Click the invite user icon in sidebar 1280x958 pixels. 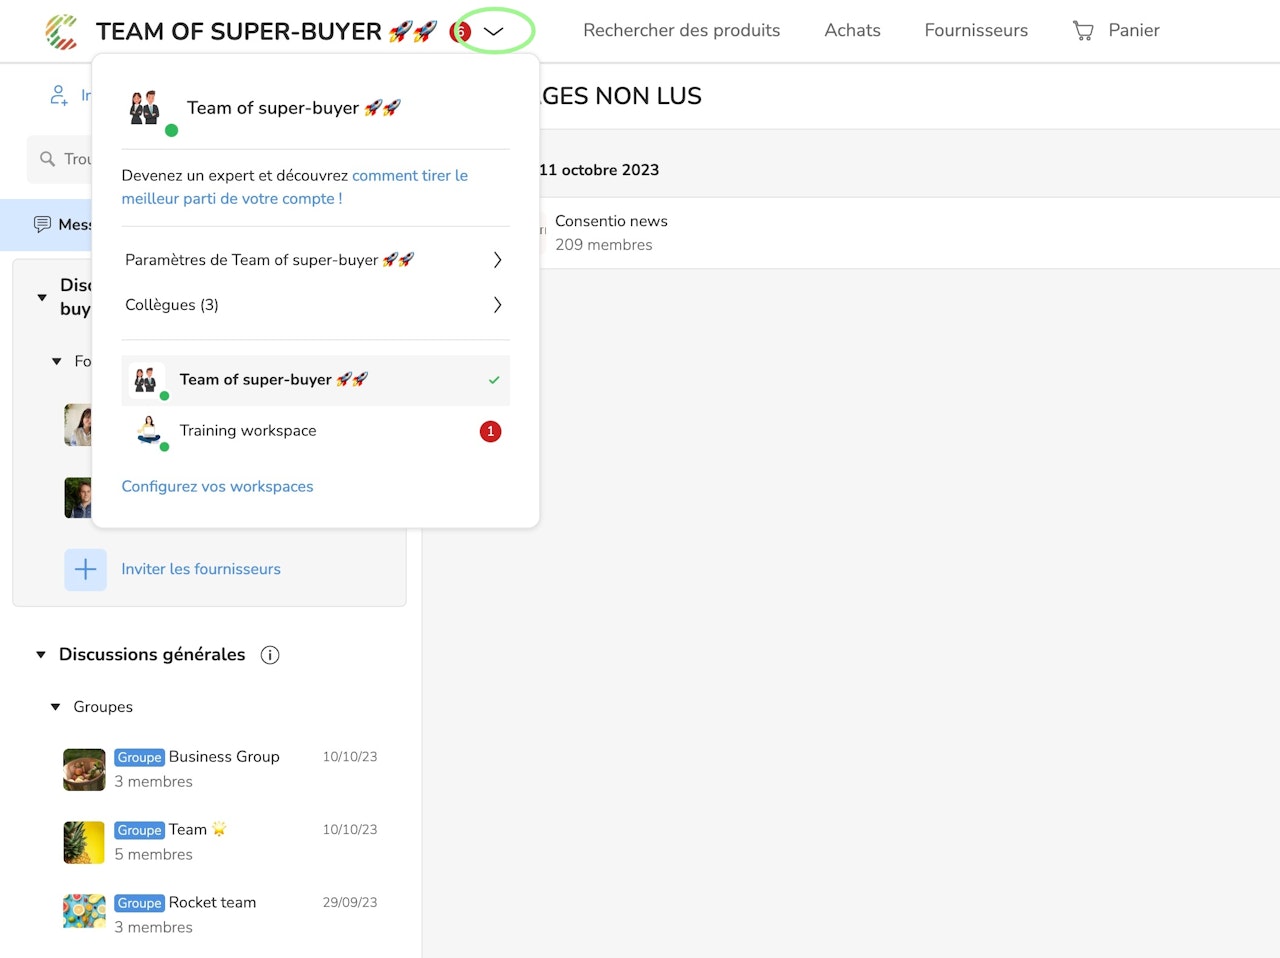59,95
